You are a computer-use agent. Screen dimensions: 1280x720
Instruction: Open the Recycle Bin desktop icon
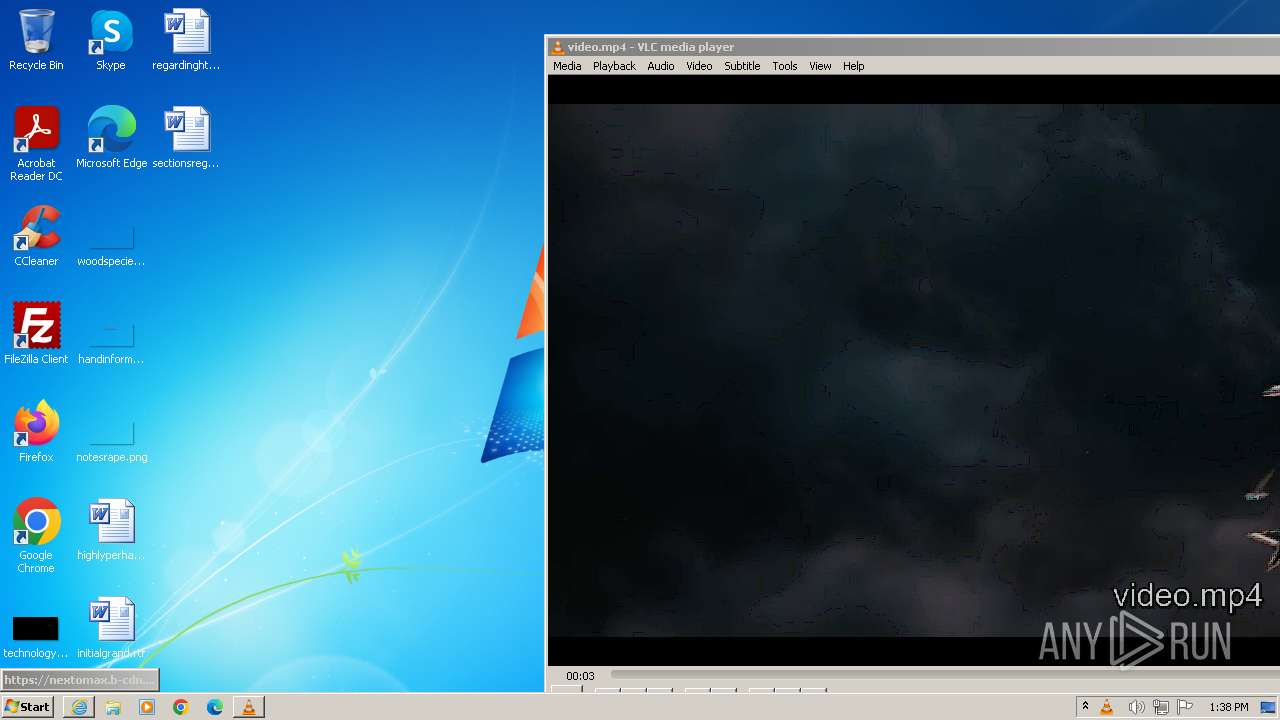coord(36,40)
